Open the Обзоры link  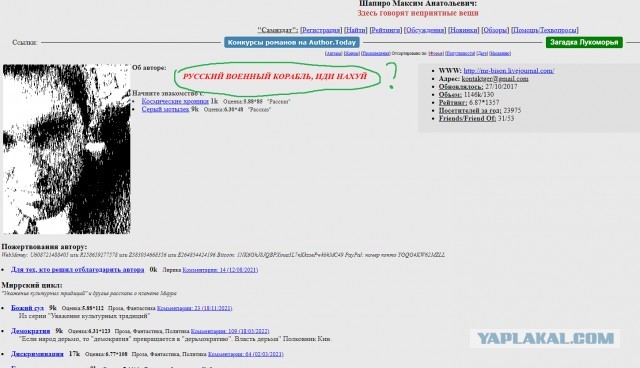click(x=495, y=30)
